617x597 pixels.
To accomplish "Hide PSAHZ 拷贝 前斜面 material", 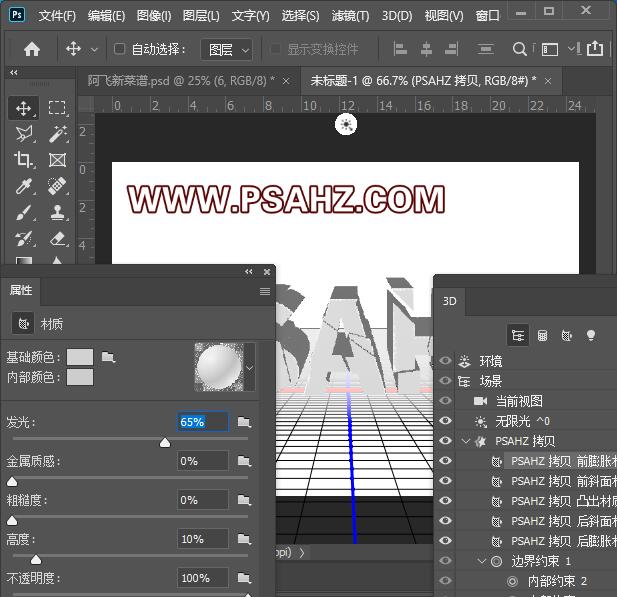I will [x=445, y=481].
